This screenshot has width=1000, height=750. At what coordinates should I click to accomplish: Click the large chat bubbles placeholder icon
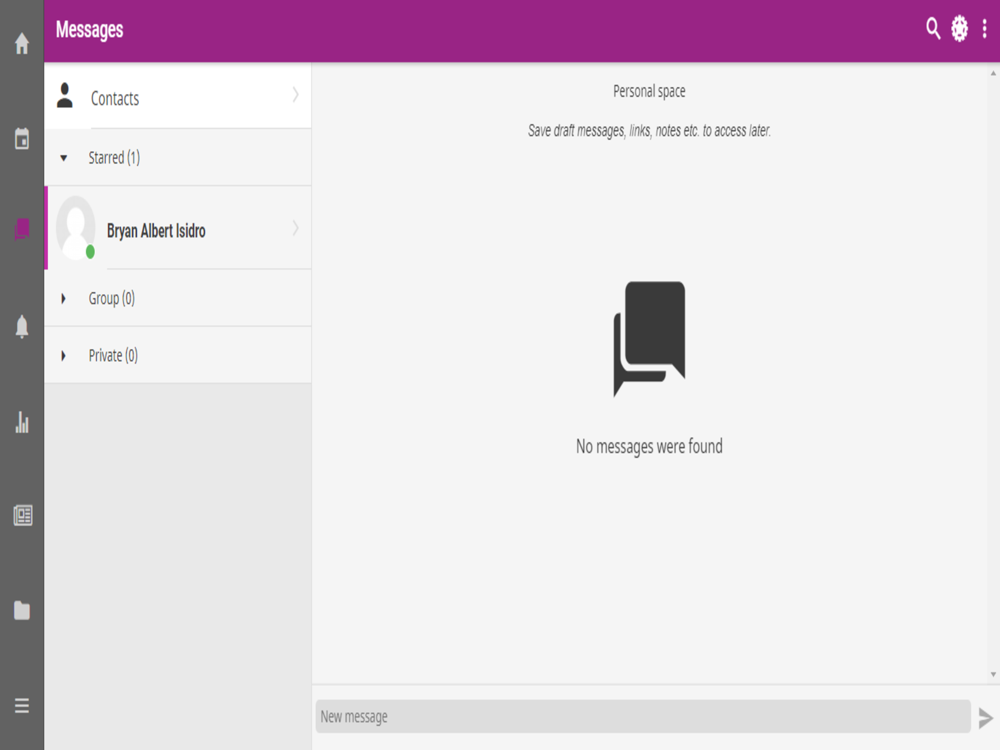tap(649, 339)
